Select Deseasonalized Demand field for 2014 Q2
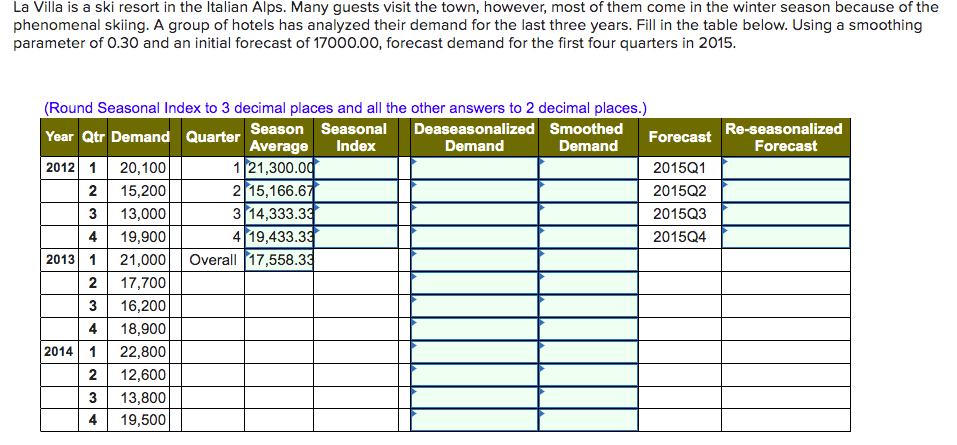Image resolution: width=957 pixels, height=445 pixels. [474, 375]
